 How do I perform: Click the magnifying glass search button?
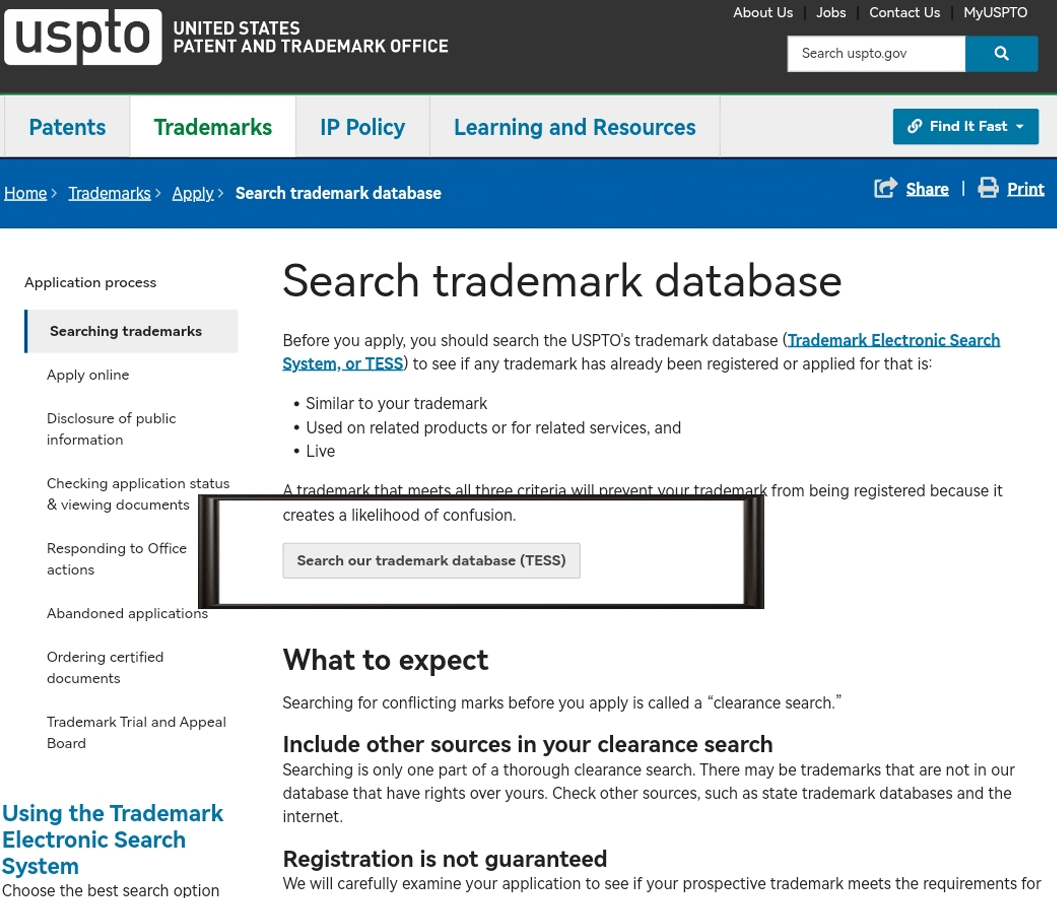tap(1001, 54)
